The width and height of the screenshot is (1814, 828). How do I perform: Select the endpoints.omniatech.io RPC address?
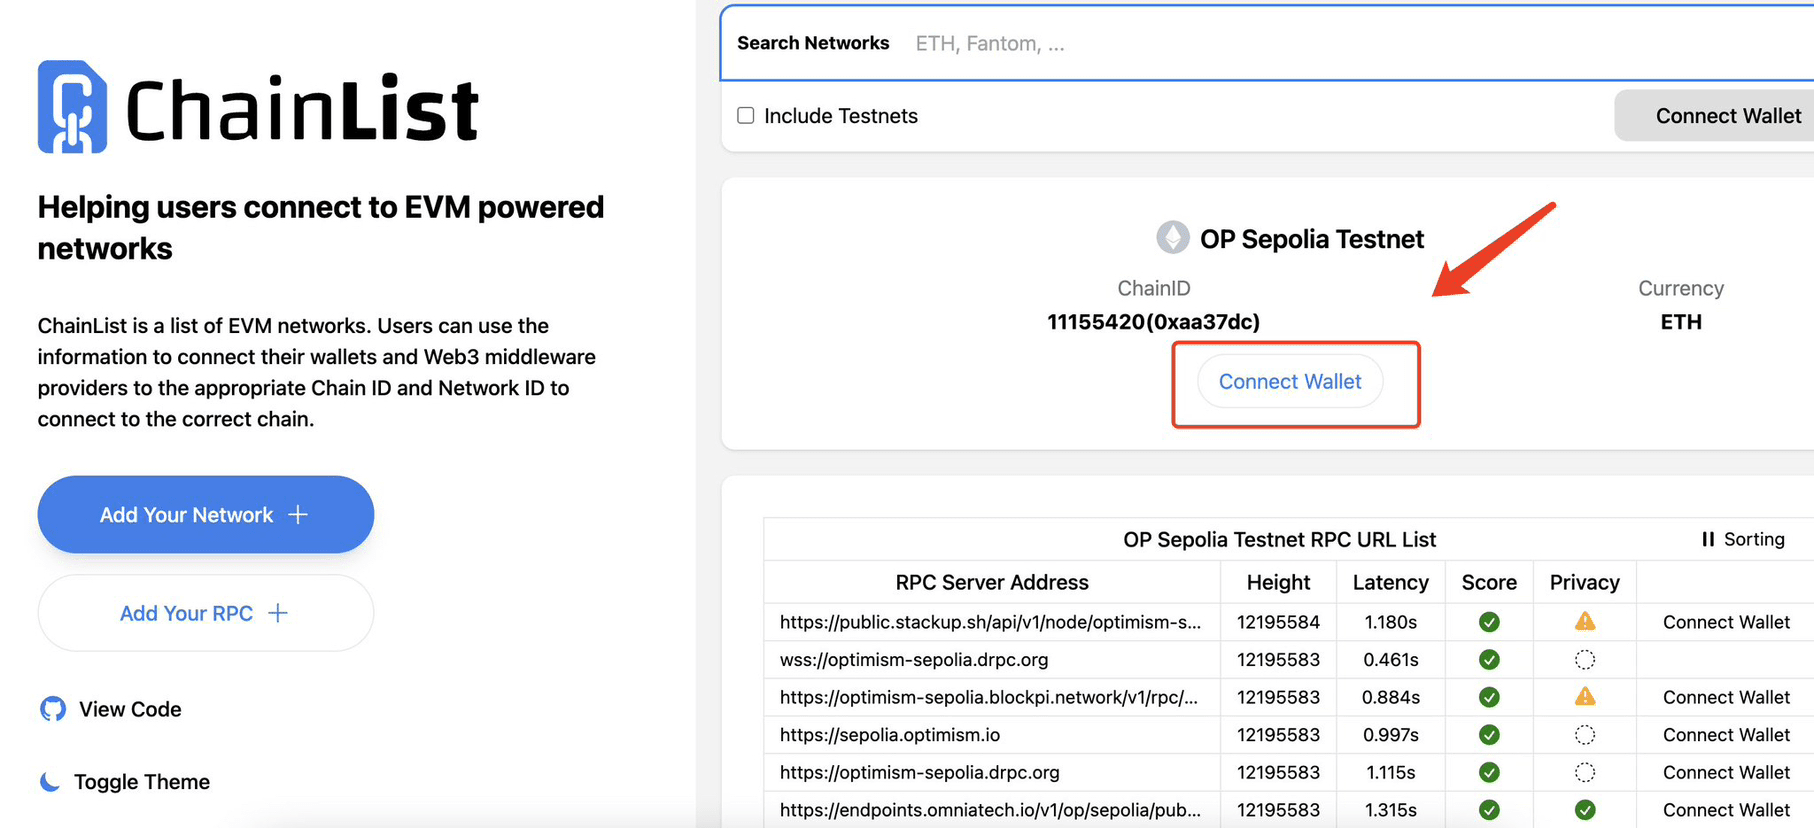click(991, 810)
